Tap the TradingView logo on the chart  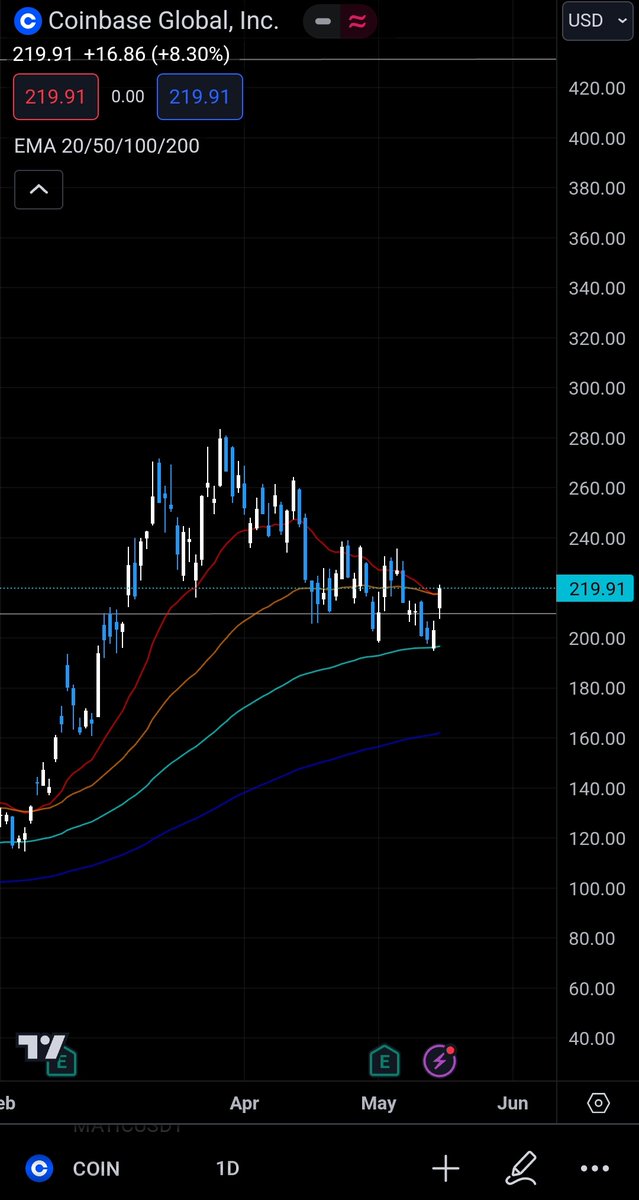(x=42, y=1048)
